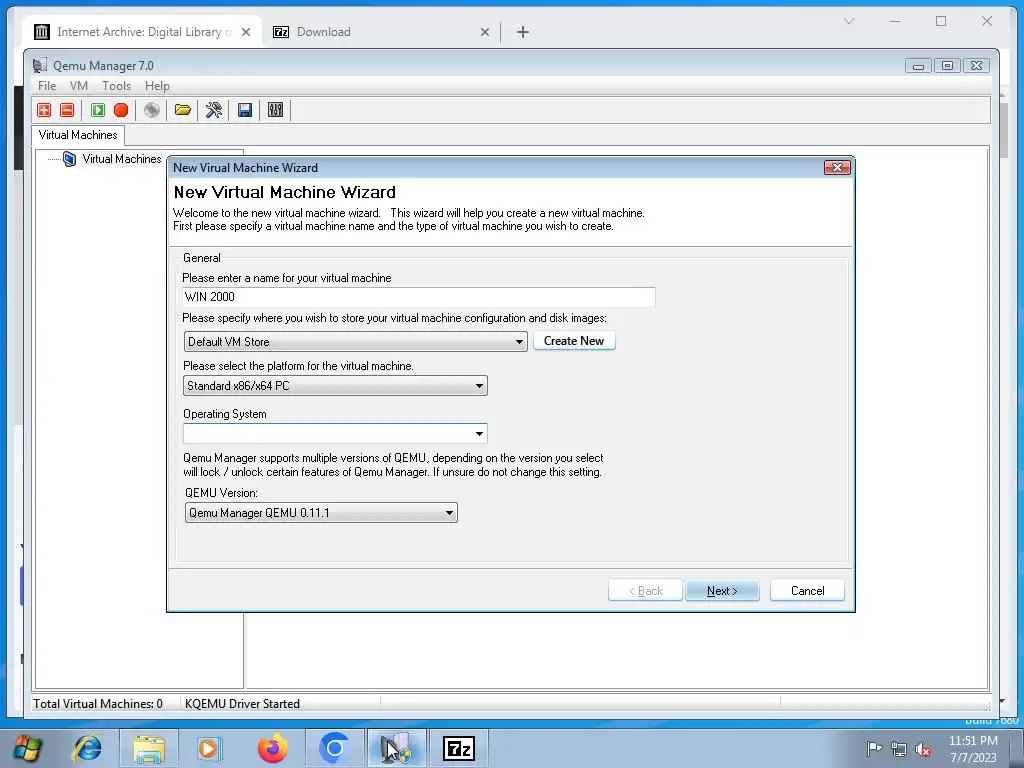Click the Action Center flag tray icon
1024x768 pixels.
tap(874, 748)
